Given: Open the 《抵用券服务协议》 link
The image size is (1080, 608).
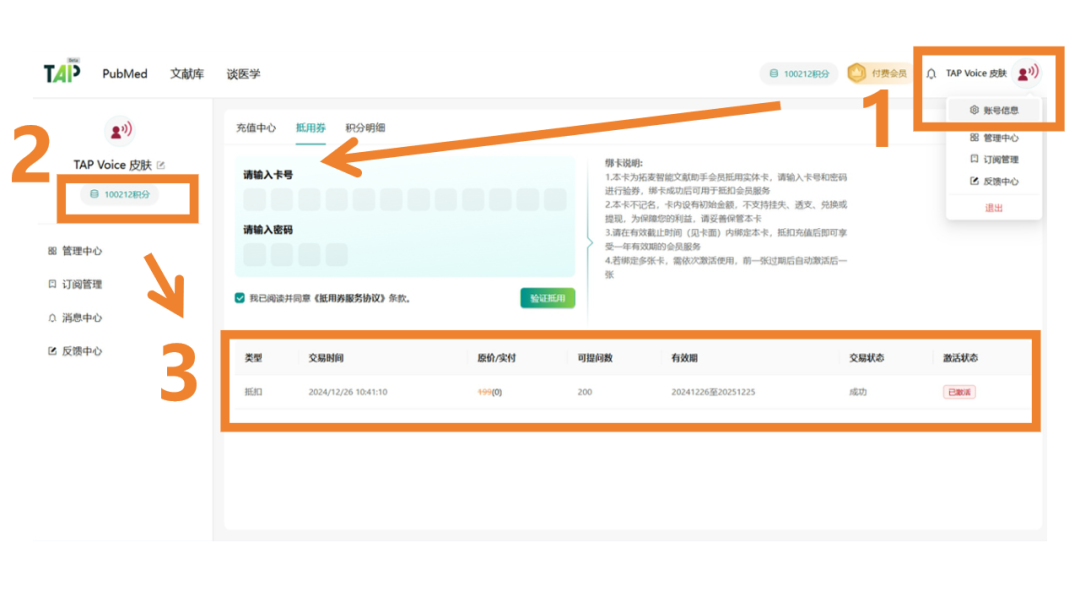Looking at the screenshot, I should click(x=350, y=298).
